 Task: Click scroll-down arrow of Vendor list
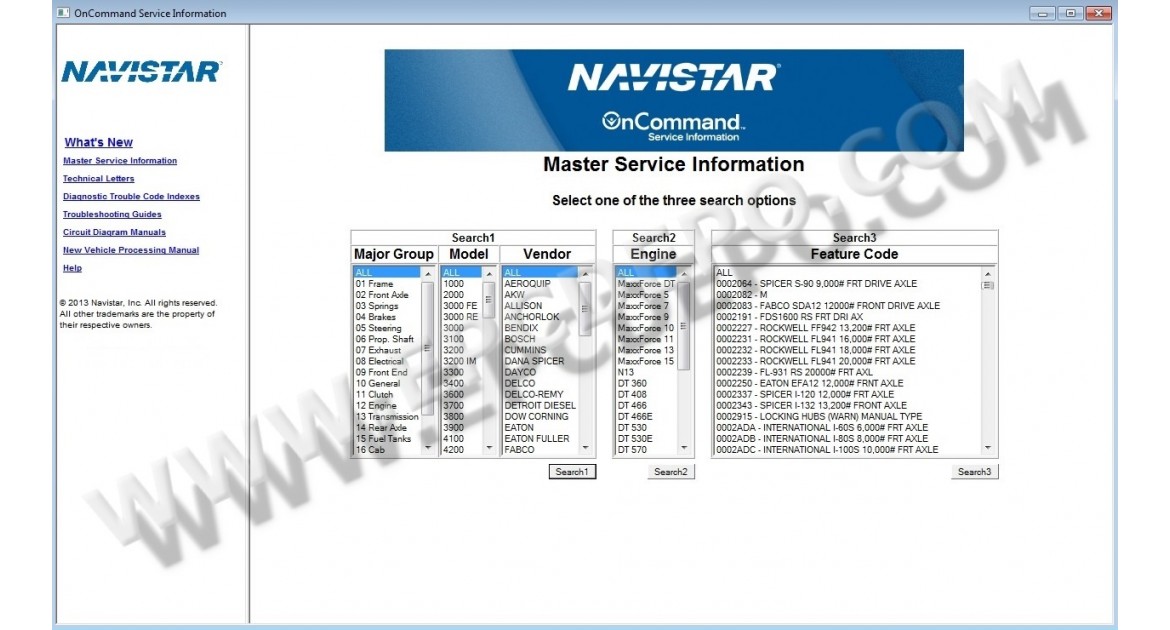(x=586, y=448)
